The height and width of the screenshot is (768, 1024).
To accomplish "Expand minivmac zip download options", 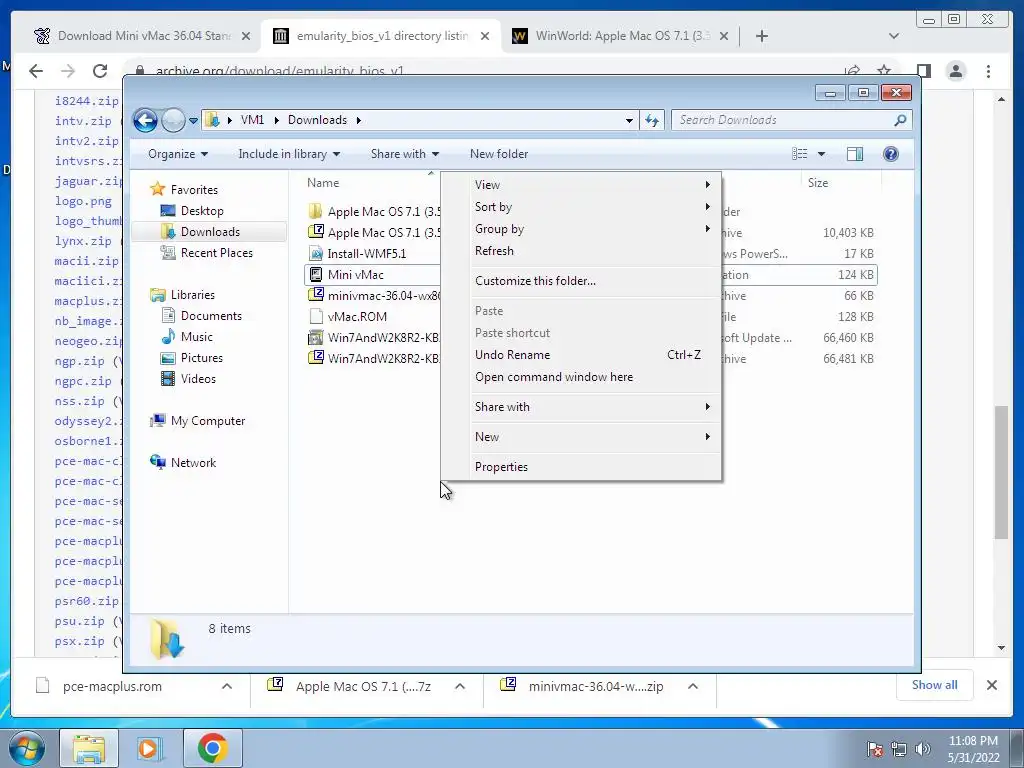I will [x=693, y=686].
